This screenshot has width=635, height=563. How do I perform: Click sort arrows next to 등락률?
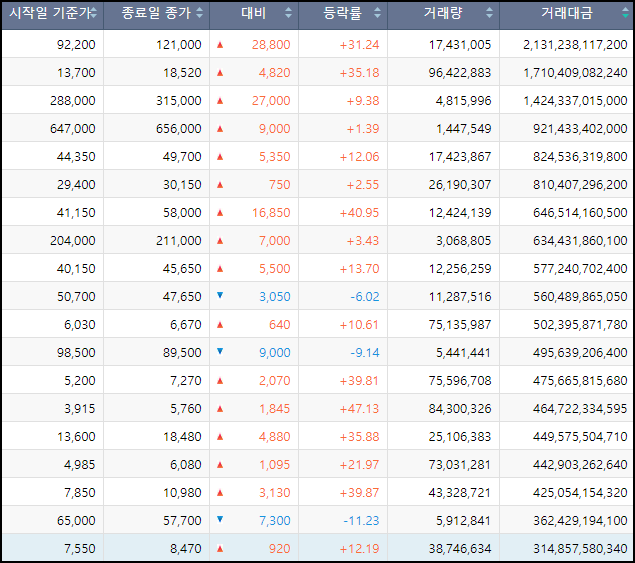click(x=377, y=13)
